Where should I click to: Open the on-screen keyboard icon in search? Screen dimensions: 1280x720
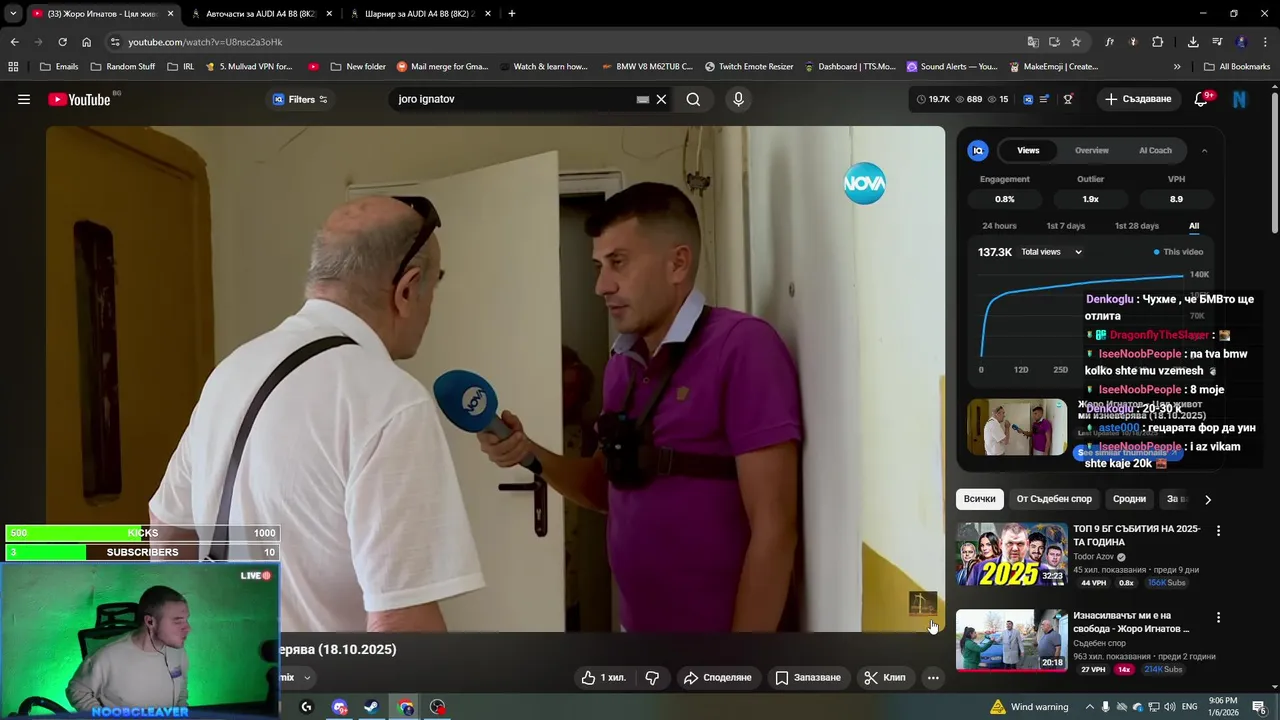(643, 99)
